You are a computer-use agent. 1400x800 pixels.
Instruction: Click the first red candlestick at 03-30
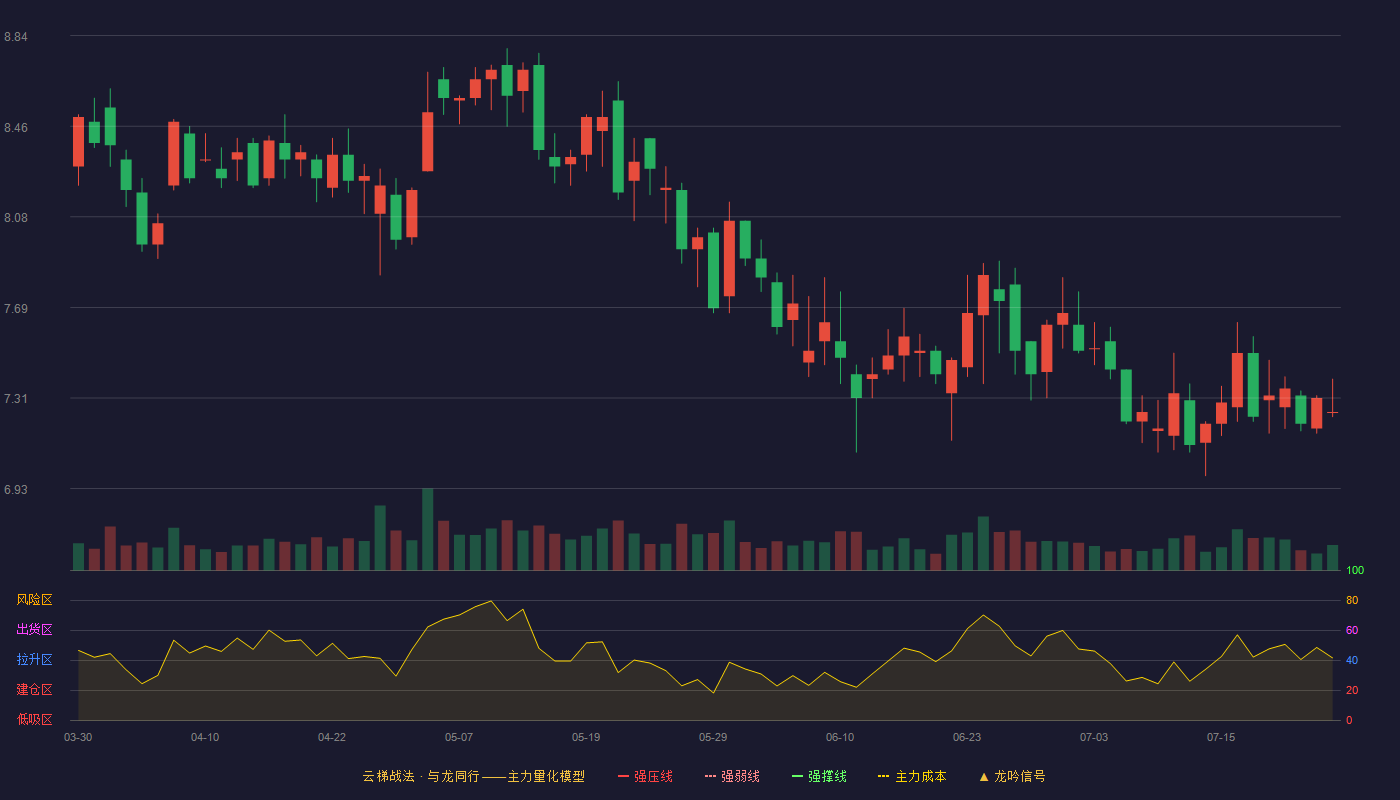[78, 142]
